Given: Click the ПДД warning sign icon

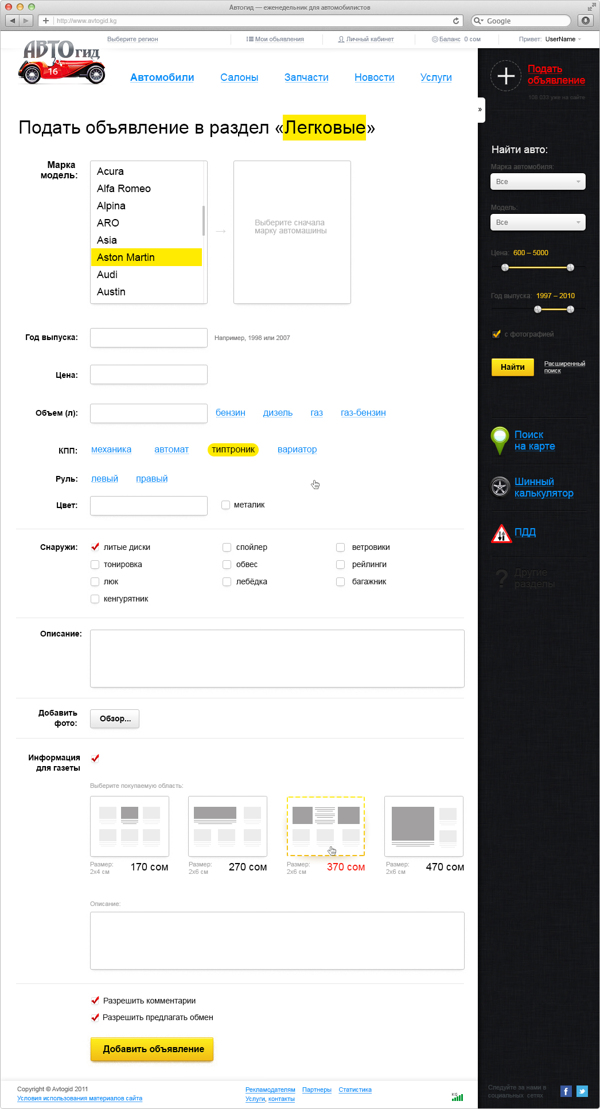Looking at the screenshot, I should pyautogui.click(x=501, y=533).
